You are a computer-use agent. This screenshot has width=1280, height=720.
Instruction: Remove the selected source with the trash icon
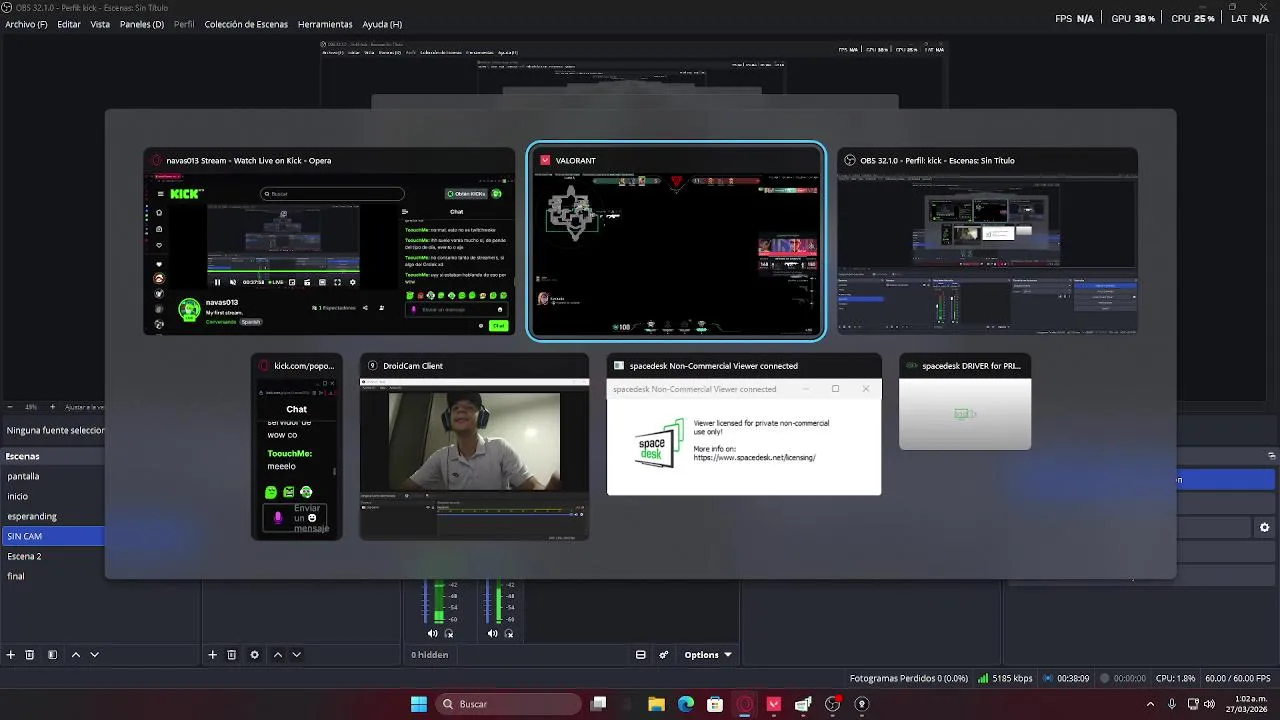(231, 655)
